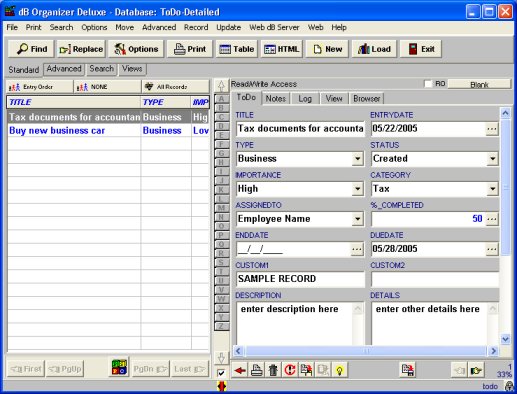Open the DUEDATE picker ellipsis button
Screen dimensions: 517x394
coord(492,249)
